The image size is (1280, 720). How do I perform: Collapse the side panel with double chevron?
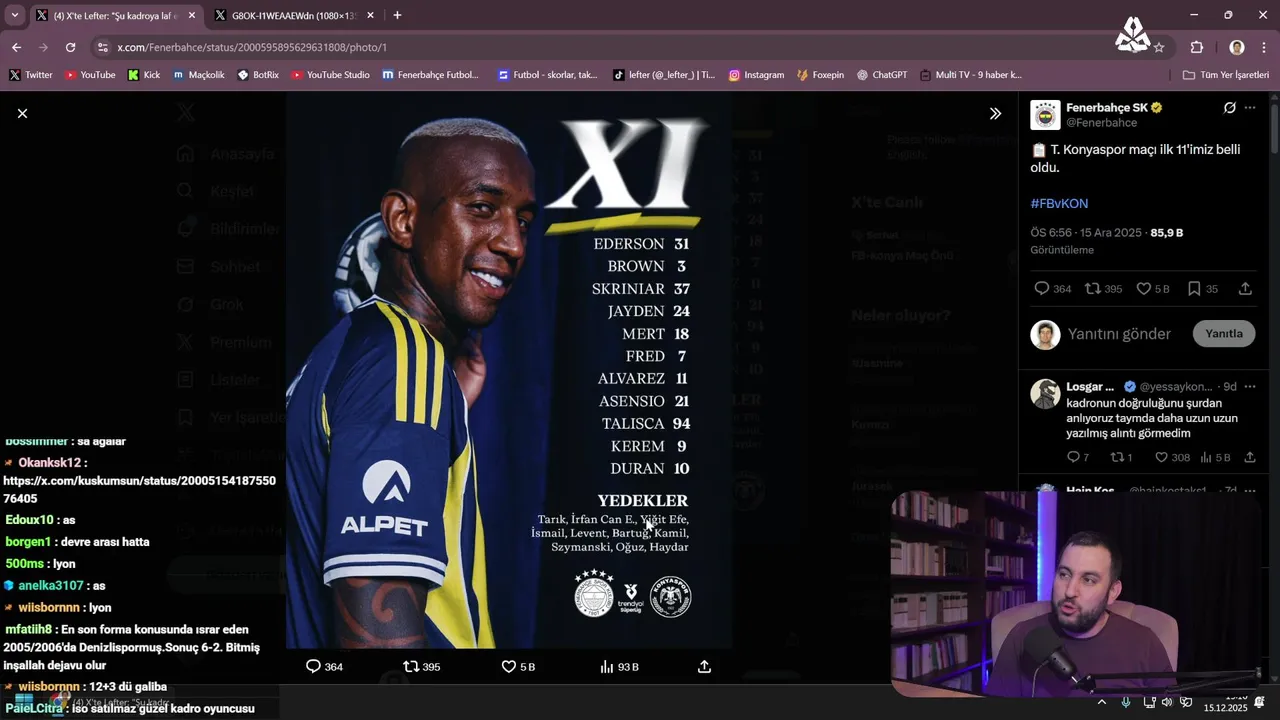click(995, 114)
